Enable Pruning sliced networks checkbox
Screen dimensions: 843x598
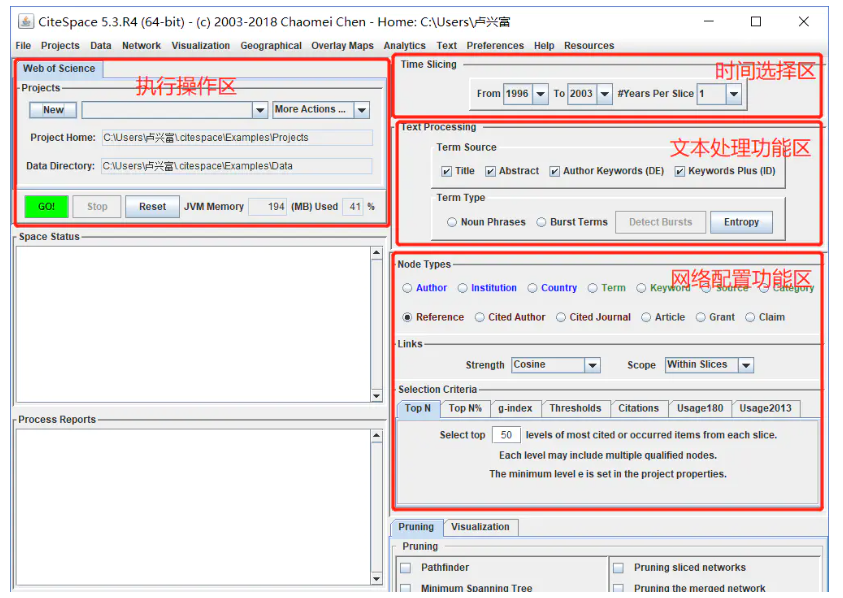click(619, 568)
